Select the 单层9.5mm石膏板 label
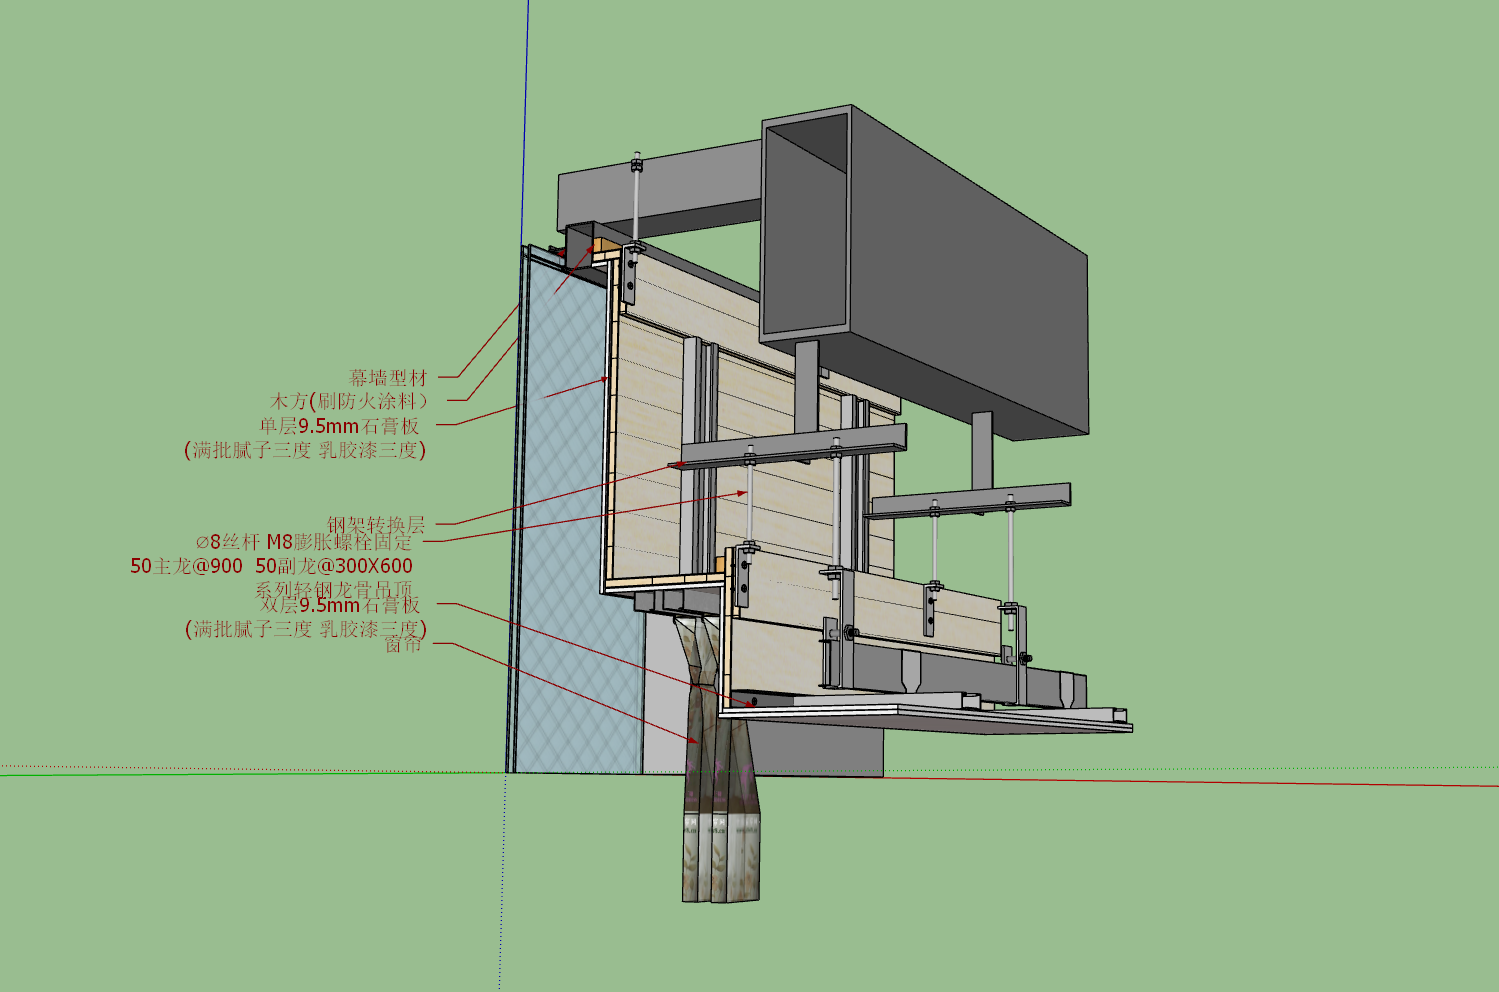 [x=340, y=426]
